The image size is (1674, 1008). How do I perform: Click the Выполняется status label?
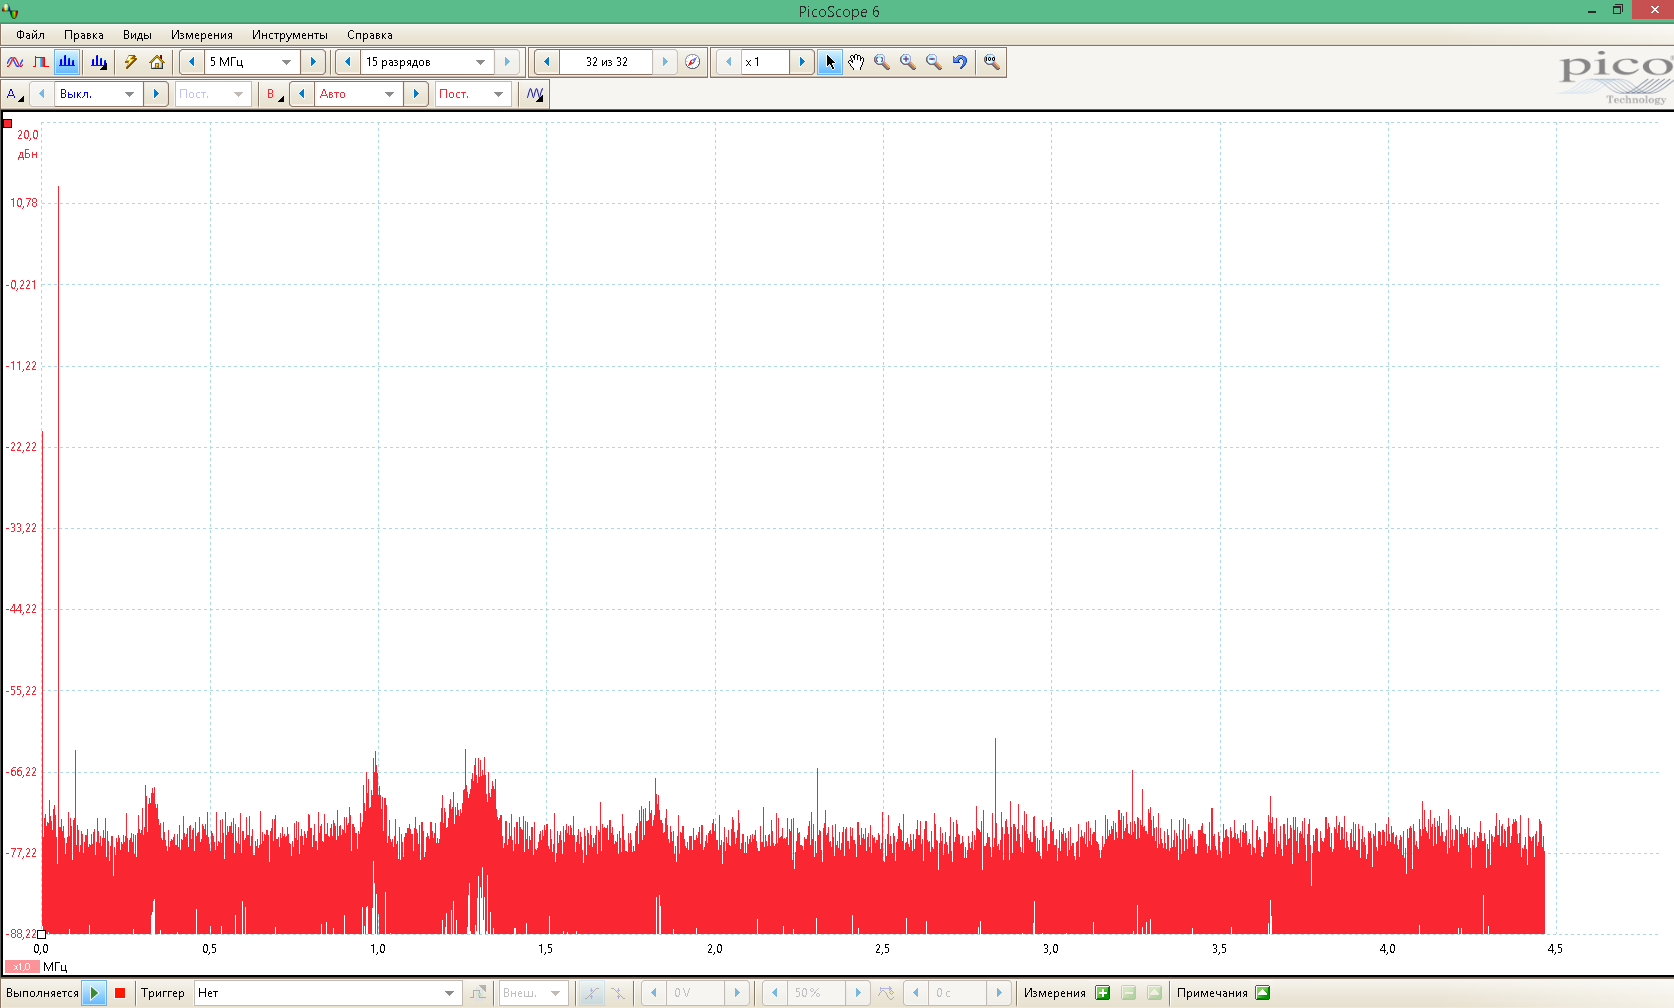pyautogui.click(x=42, y=993)
